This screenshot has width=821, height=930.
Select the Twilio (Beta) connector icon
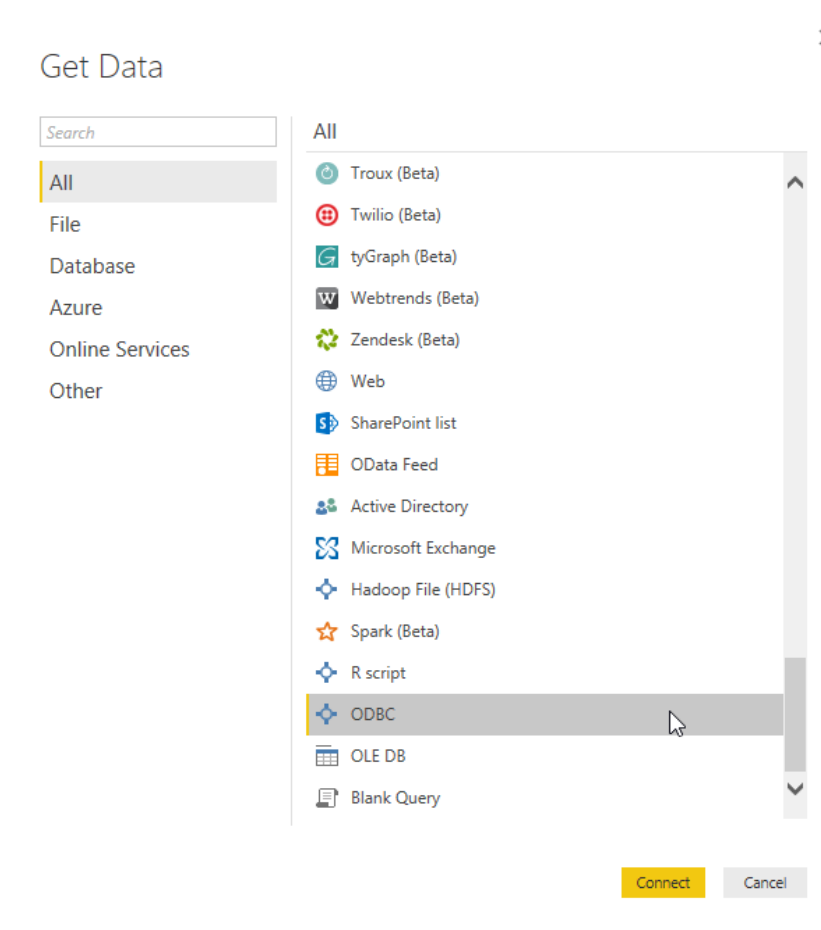[327, 214]
